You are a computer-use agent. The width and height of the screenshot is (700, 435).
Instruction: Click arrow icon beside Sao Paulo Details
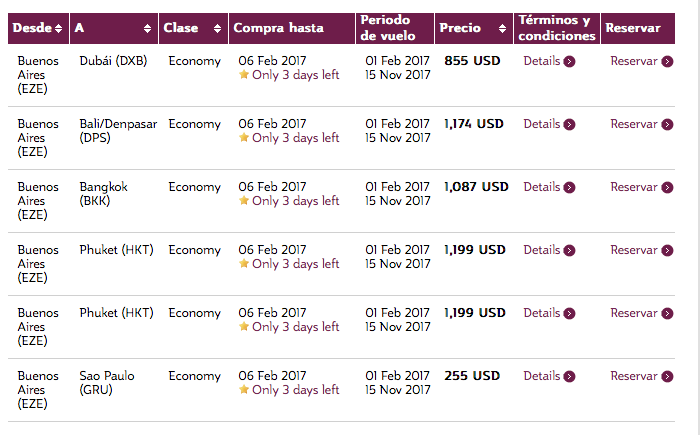pyautogui.click(x=569, y=376)
